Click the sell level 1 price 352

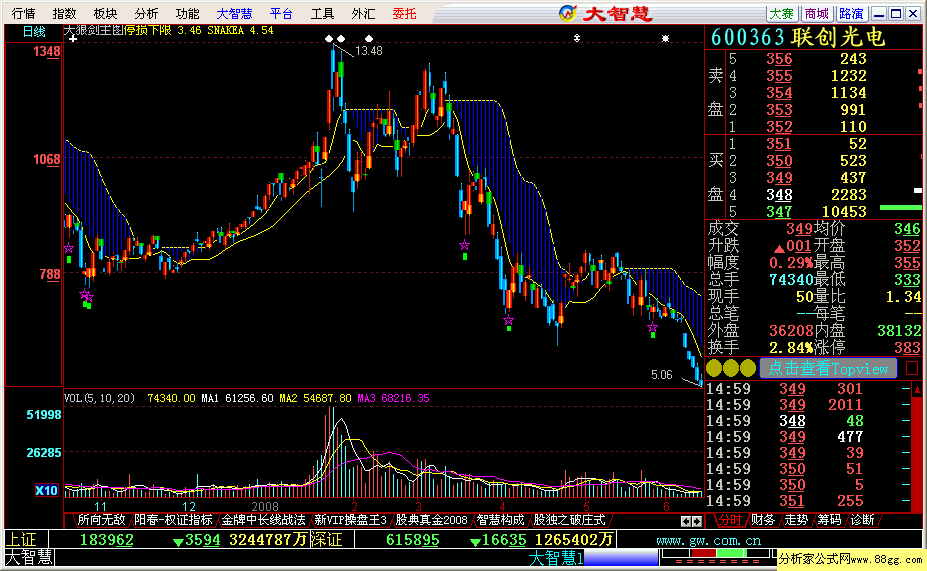779,127
